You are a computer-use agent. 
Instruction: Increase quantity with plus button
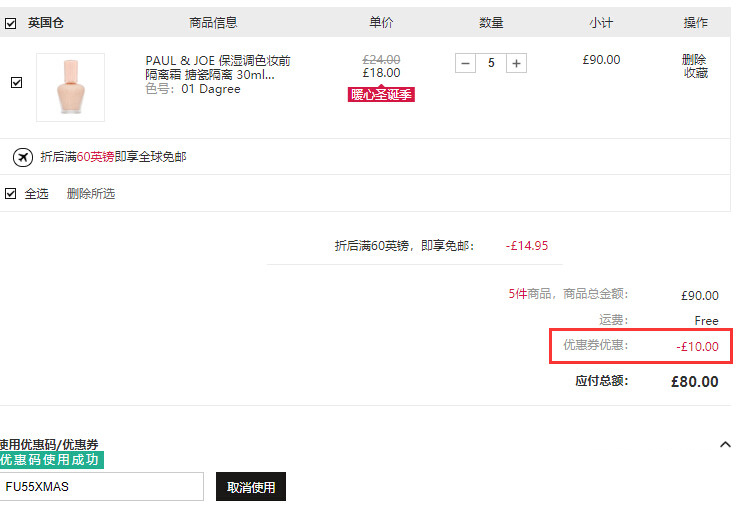(x=516, y=63)
